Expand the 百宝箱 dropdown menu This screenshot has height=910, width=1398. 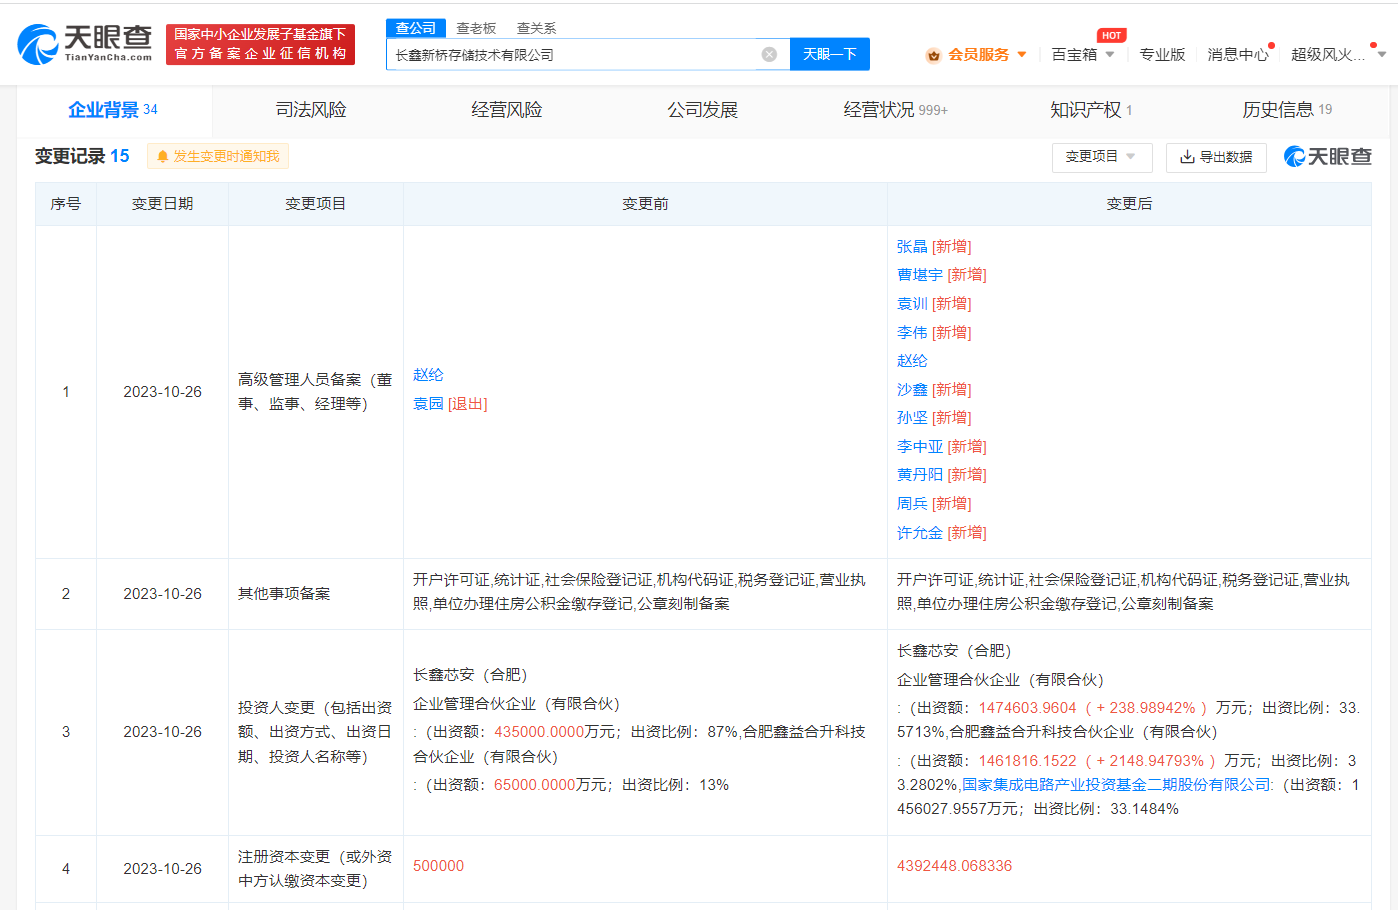1110,55
